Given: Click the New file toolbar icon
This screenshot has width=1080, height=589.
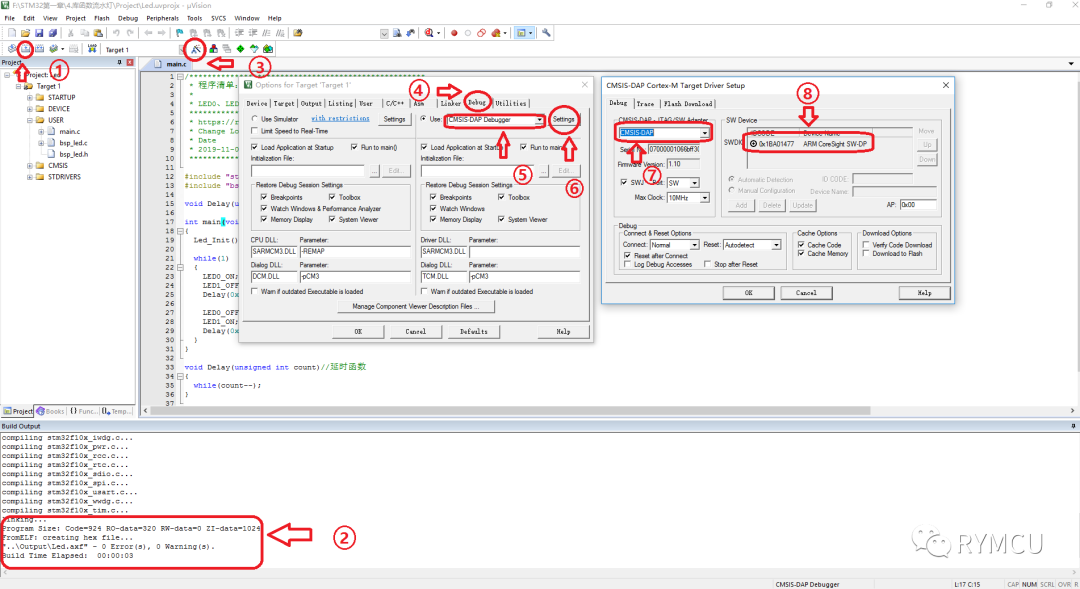Looking at the screenshot, I should [12, 33].
